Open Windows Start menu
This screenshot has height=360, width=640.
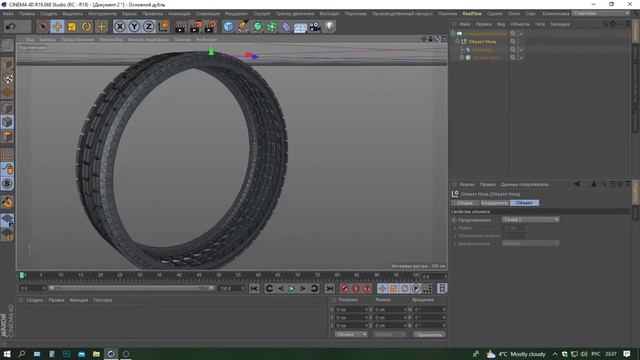click(7, 354)
